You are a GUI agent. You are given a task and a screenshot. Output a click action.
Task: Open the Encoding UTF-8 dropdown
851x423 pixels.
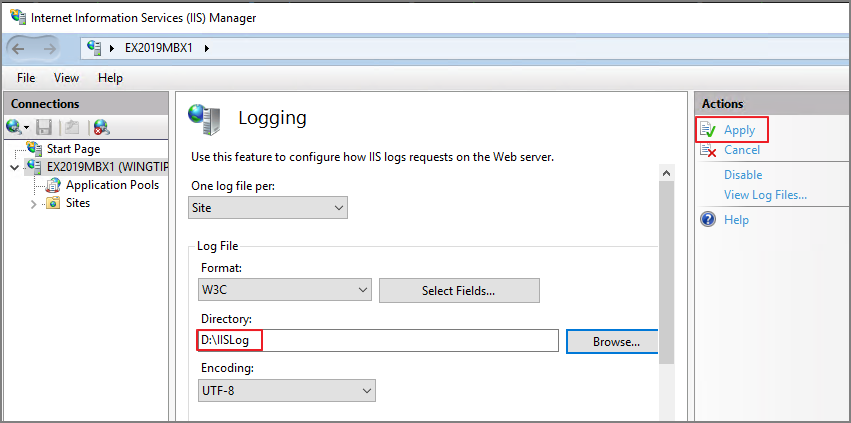(x=287, y=390)
